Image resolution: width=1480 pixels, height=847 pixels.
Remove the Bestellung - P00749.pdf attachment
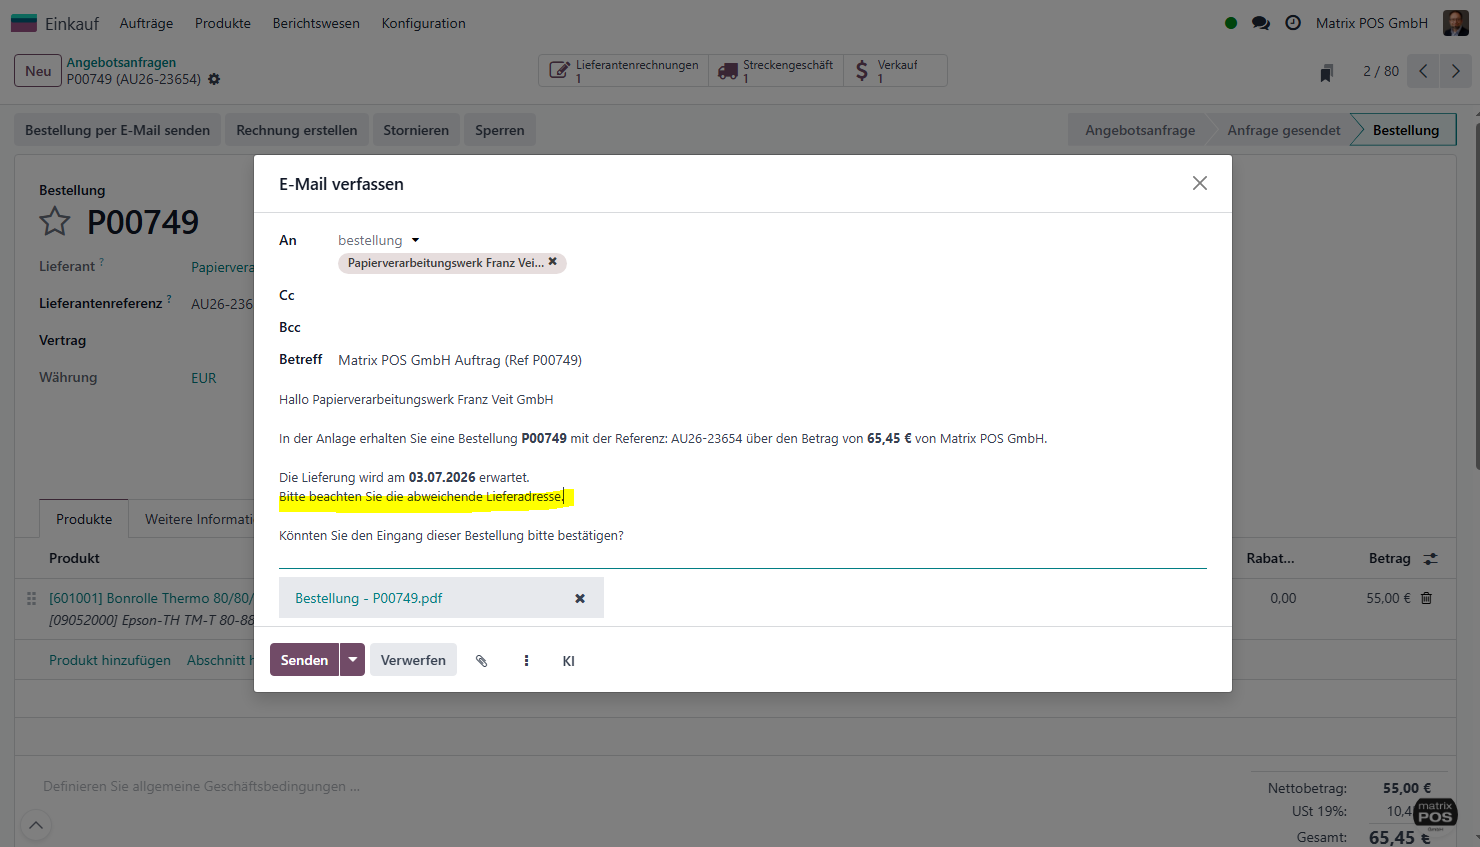[580, 598]
